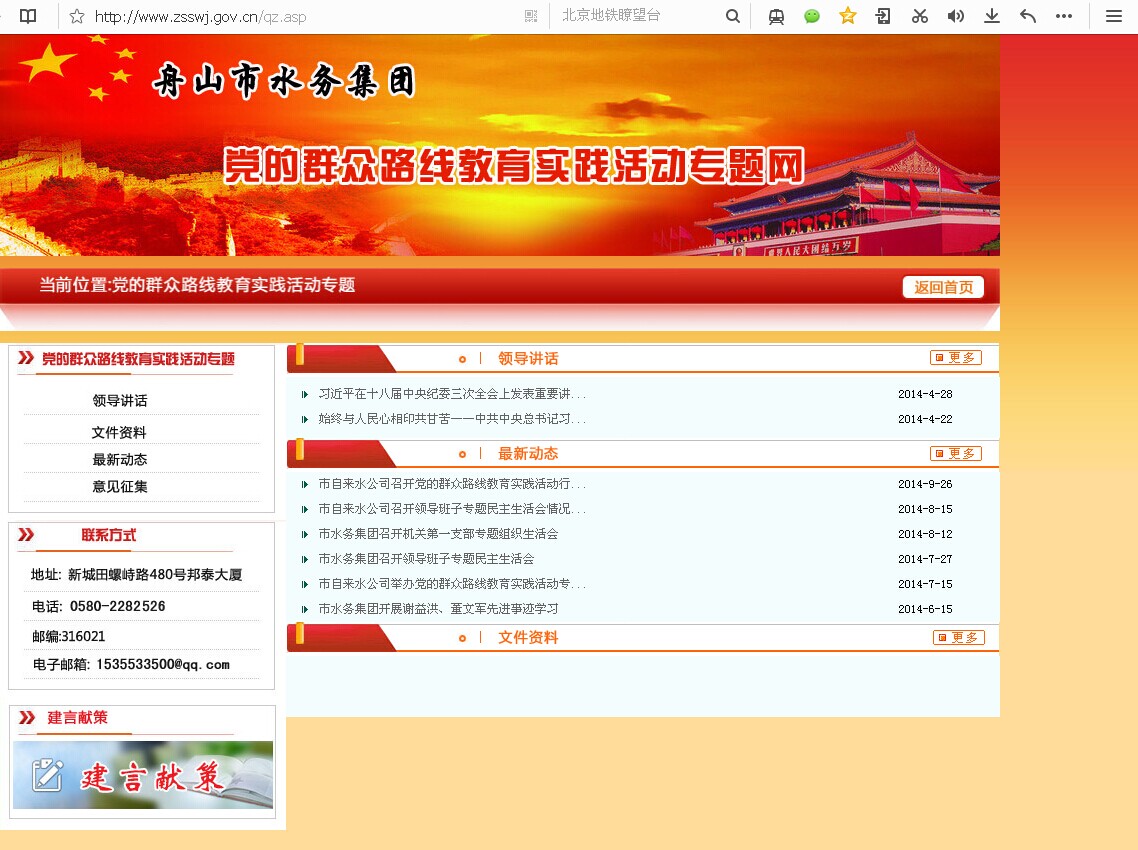Click the date 2014-4-28

tap(925, 394)
